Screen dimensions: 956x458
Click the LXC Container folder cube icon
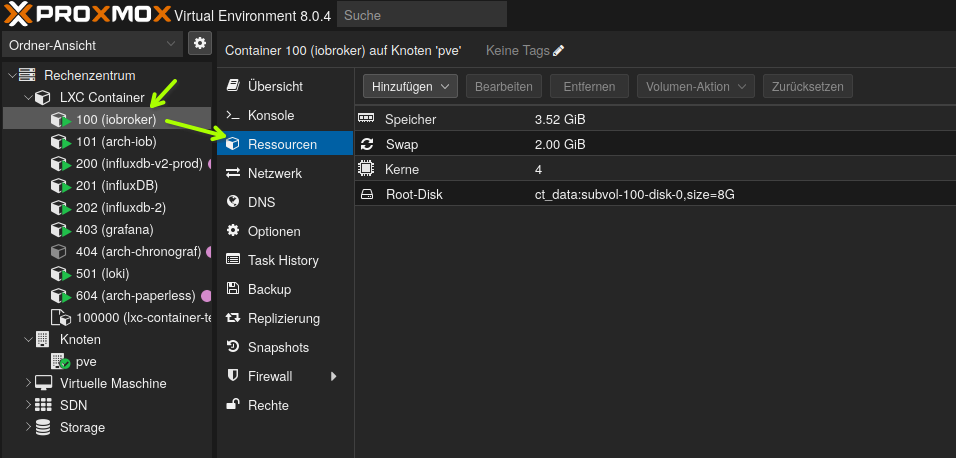coord(42,98)
